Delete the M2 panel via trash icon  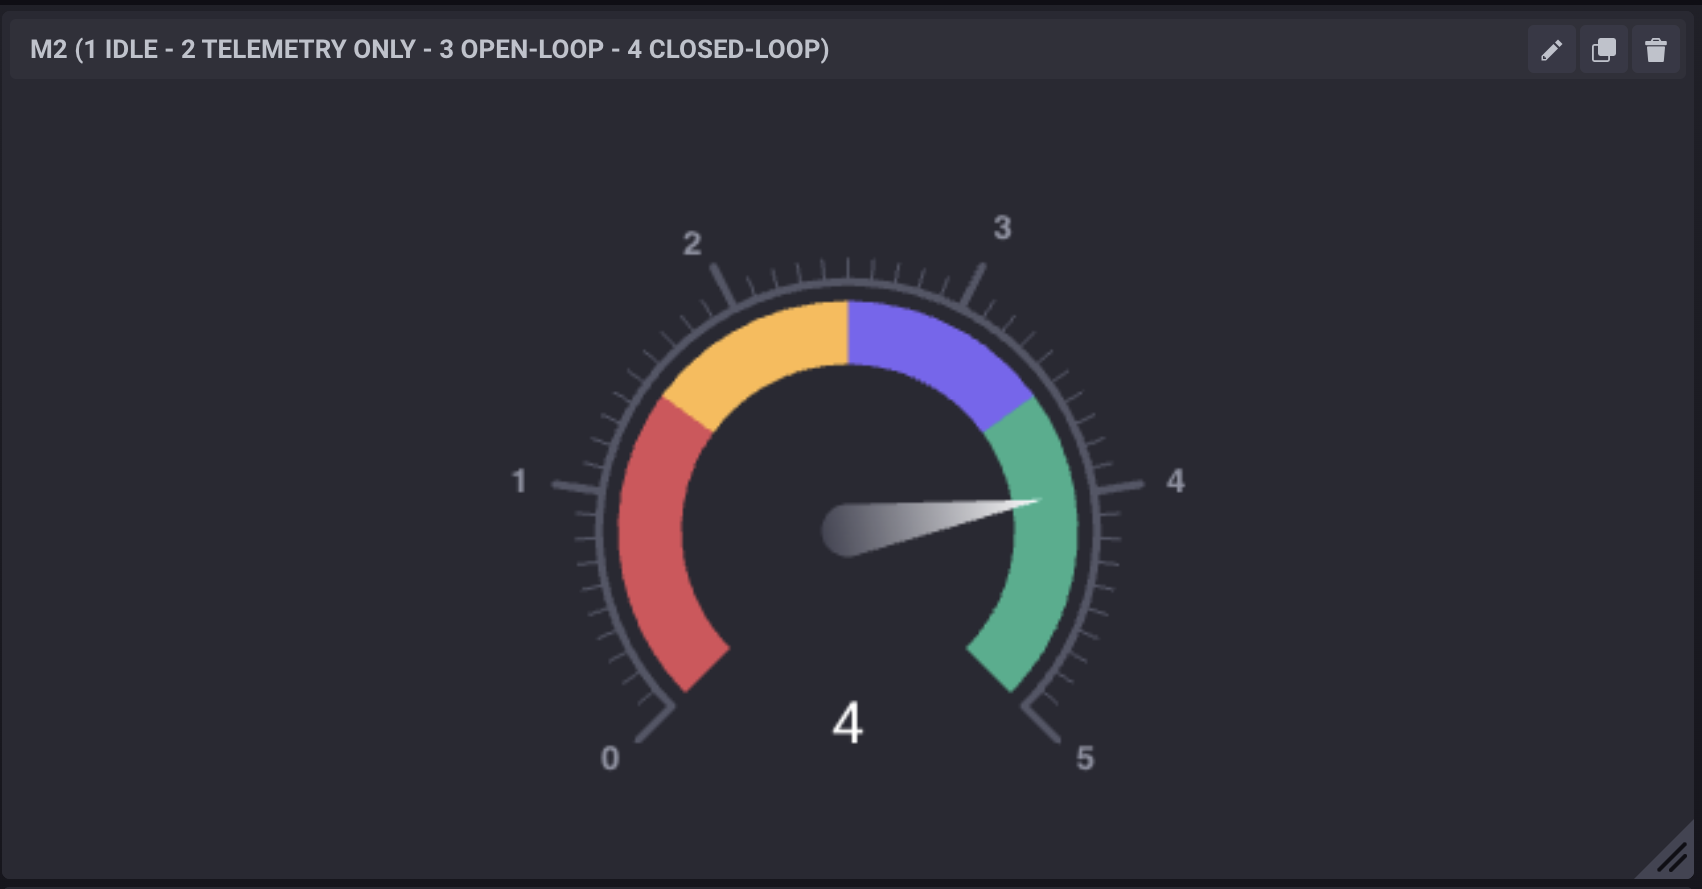1656,50
